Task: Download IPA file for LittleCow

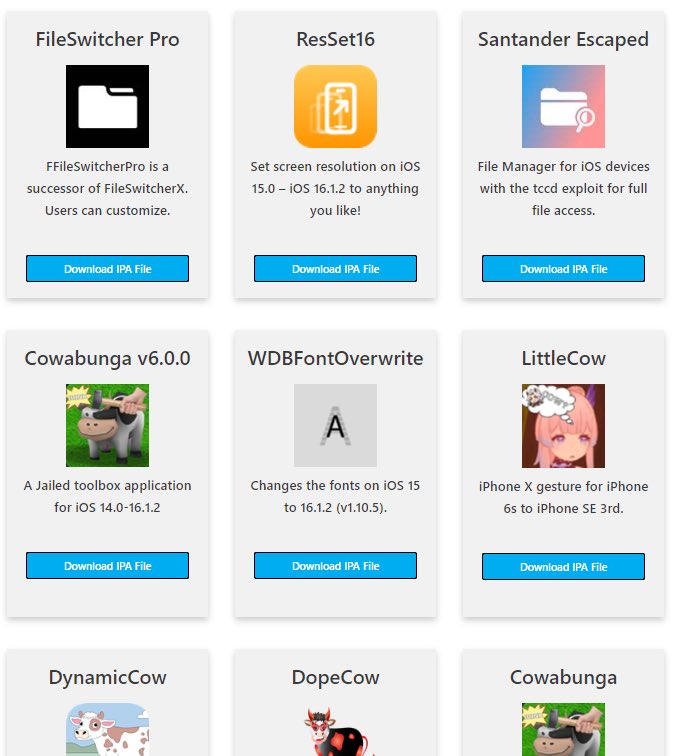Action: pyautogui.click(x=563, y=567)
